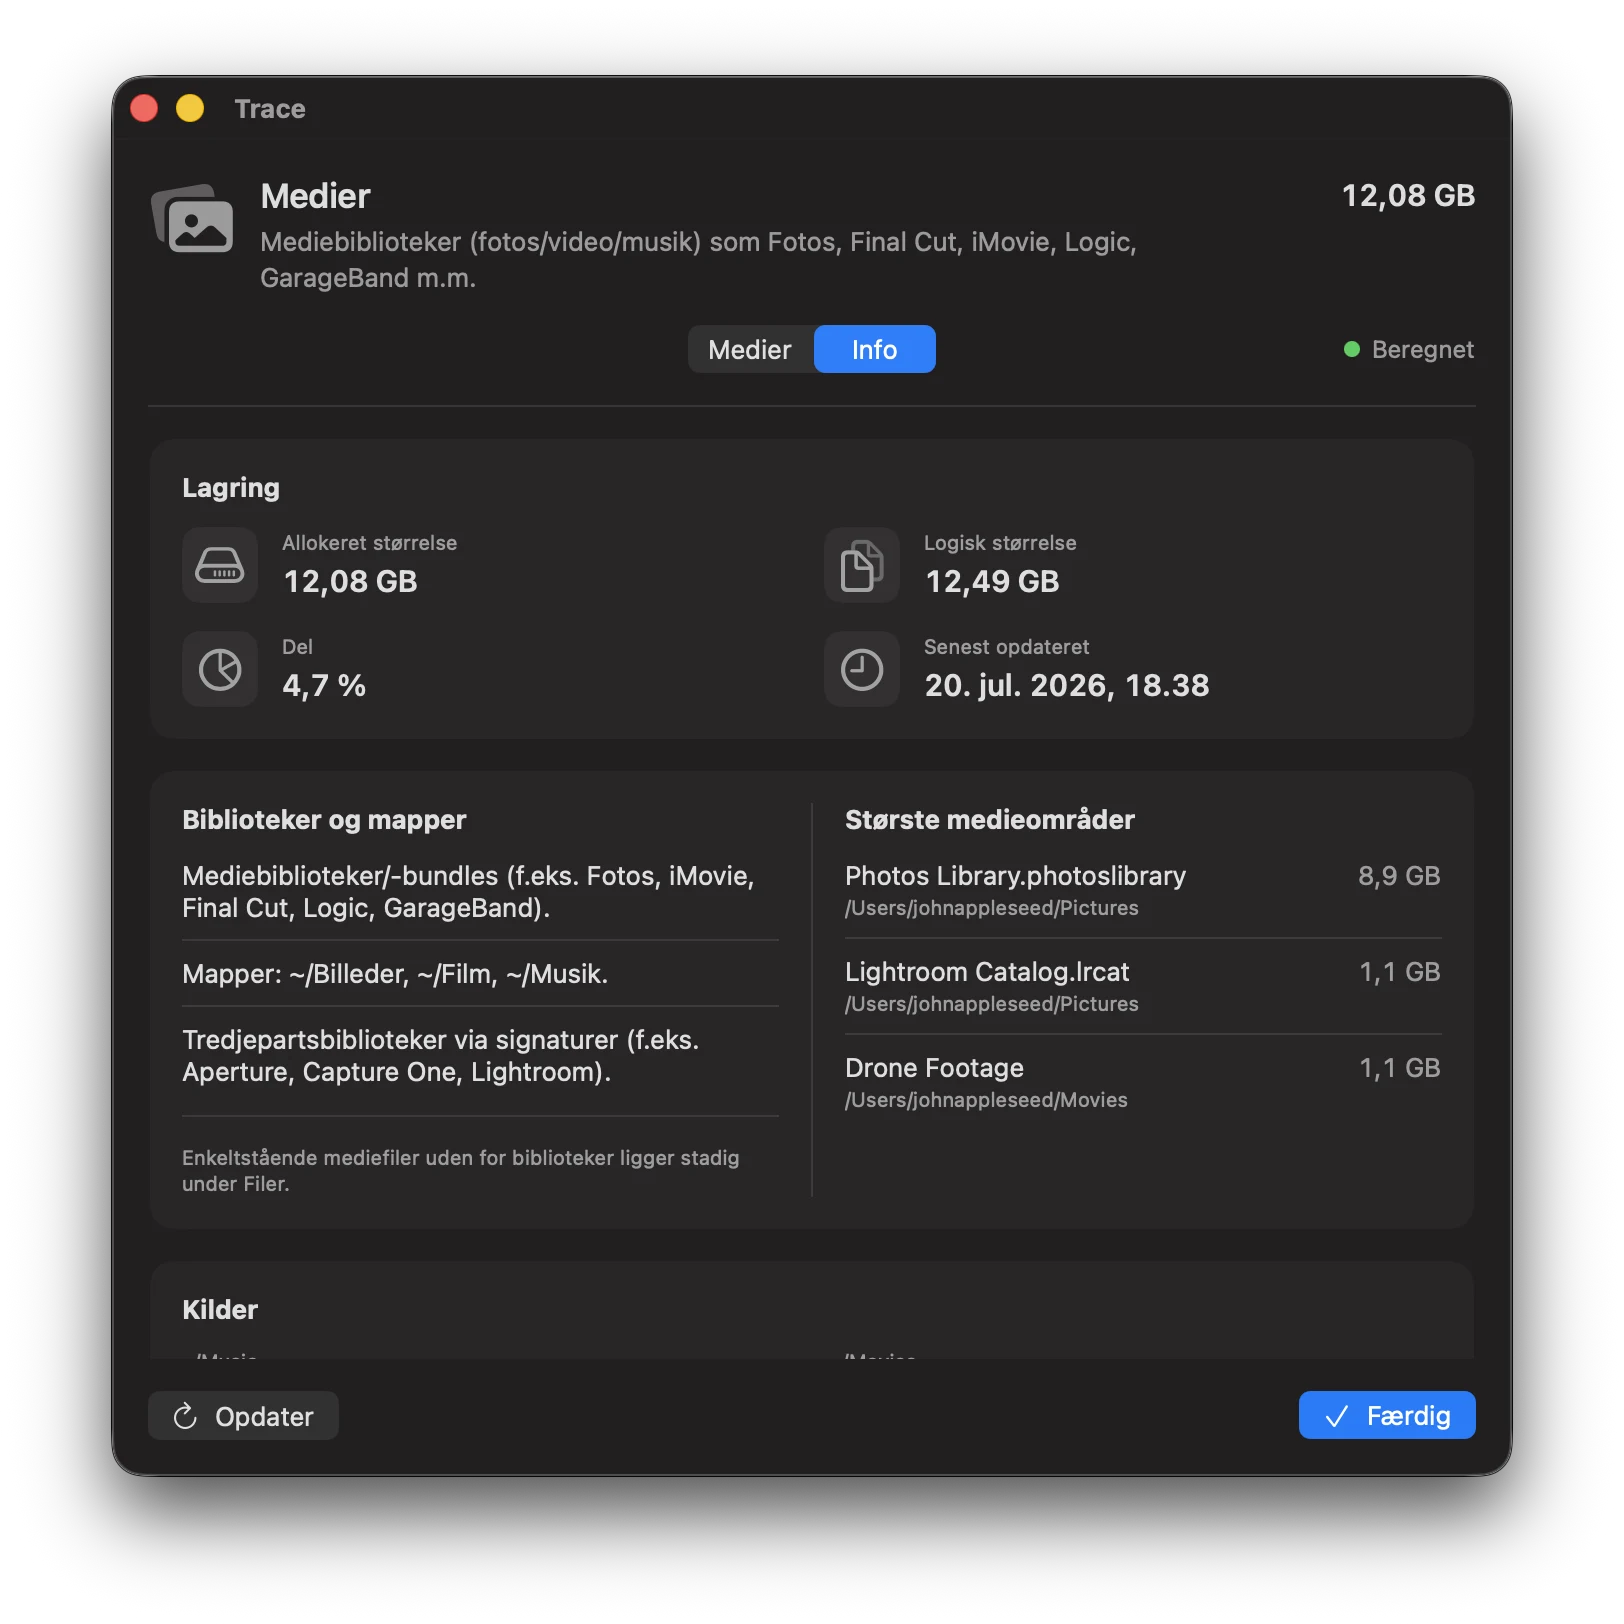The width and height of the screenshot is (1624, 1624).
Task: Select the Lightroom Catalog.lrcat row
Action: (1143, 986)
